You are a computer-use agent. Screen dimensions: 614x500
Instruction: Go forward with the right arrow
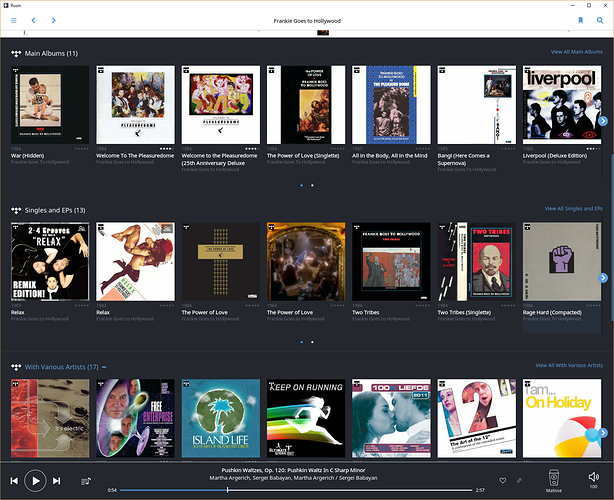coord(54,20)
